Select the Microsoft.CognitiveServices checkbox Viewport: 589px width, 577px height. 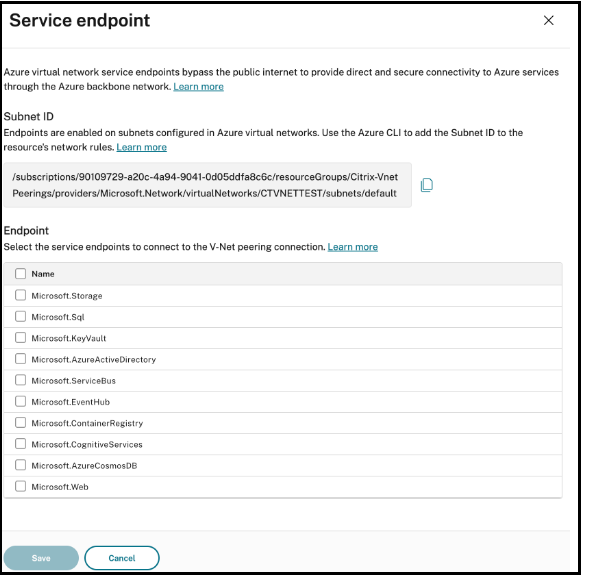point(20,444)
